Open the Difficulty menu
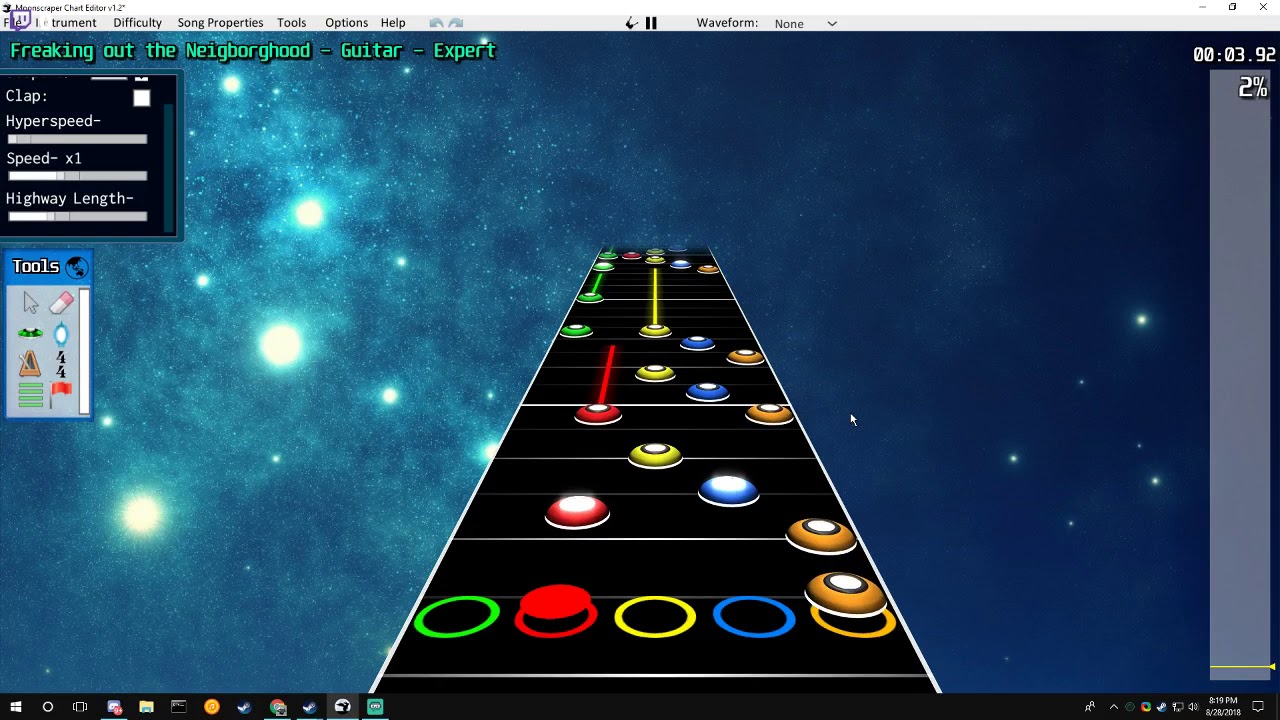This screenshot has width=1280, height=720. pos(137,23)
